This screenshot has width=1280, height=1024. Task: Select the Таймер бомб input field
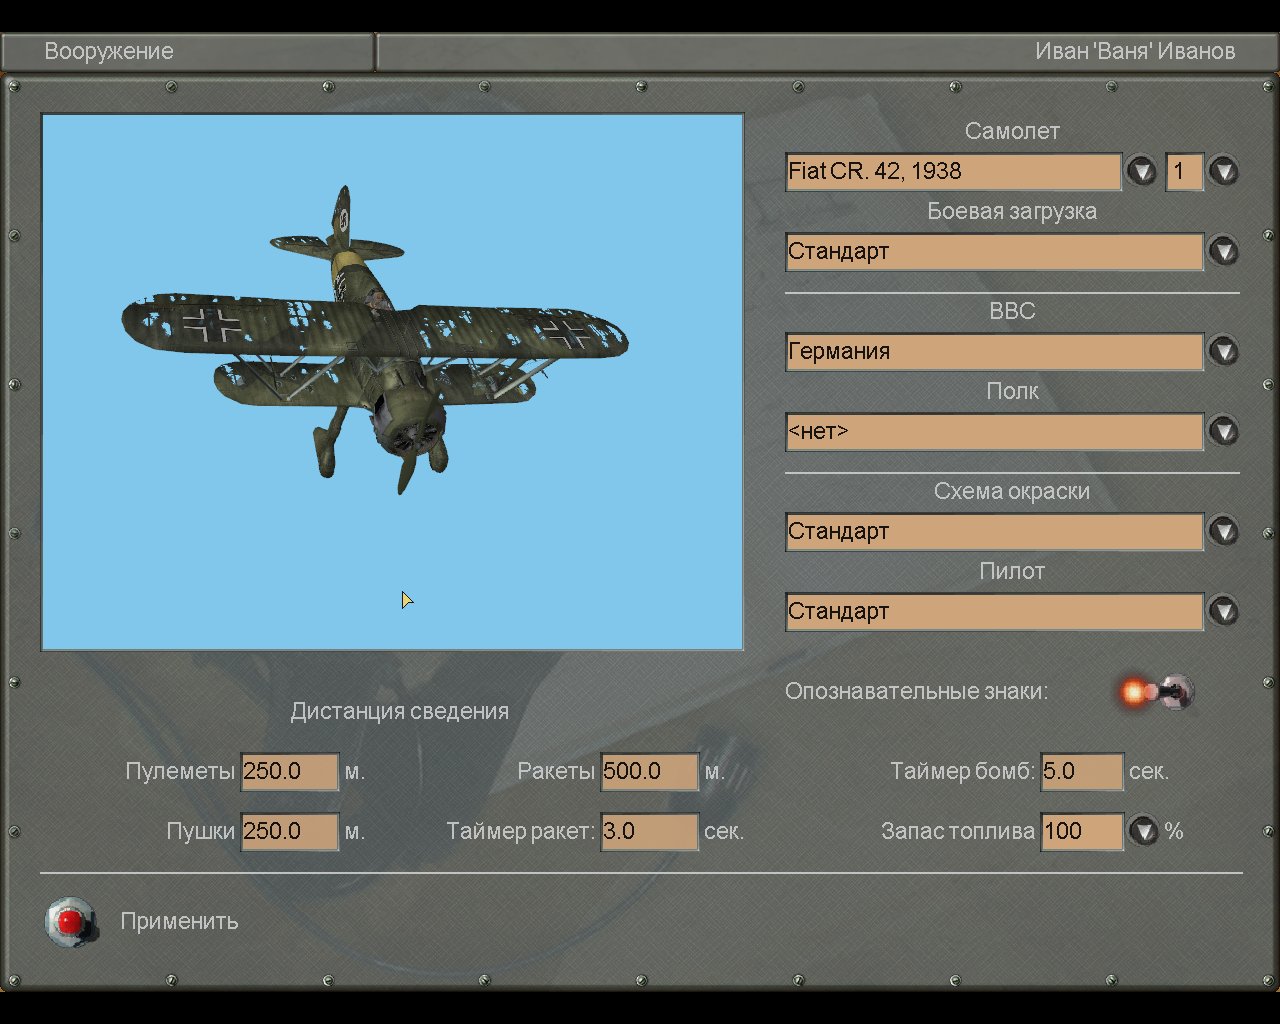(x=1081, y=771)
